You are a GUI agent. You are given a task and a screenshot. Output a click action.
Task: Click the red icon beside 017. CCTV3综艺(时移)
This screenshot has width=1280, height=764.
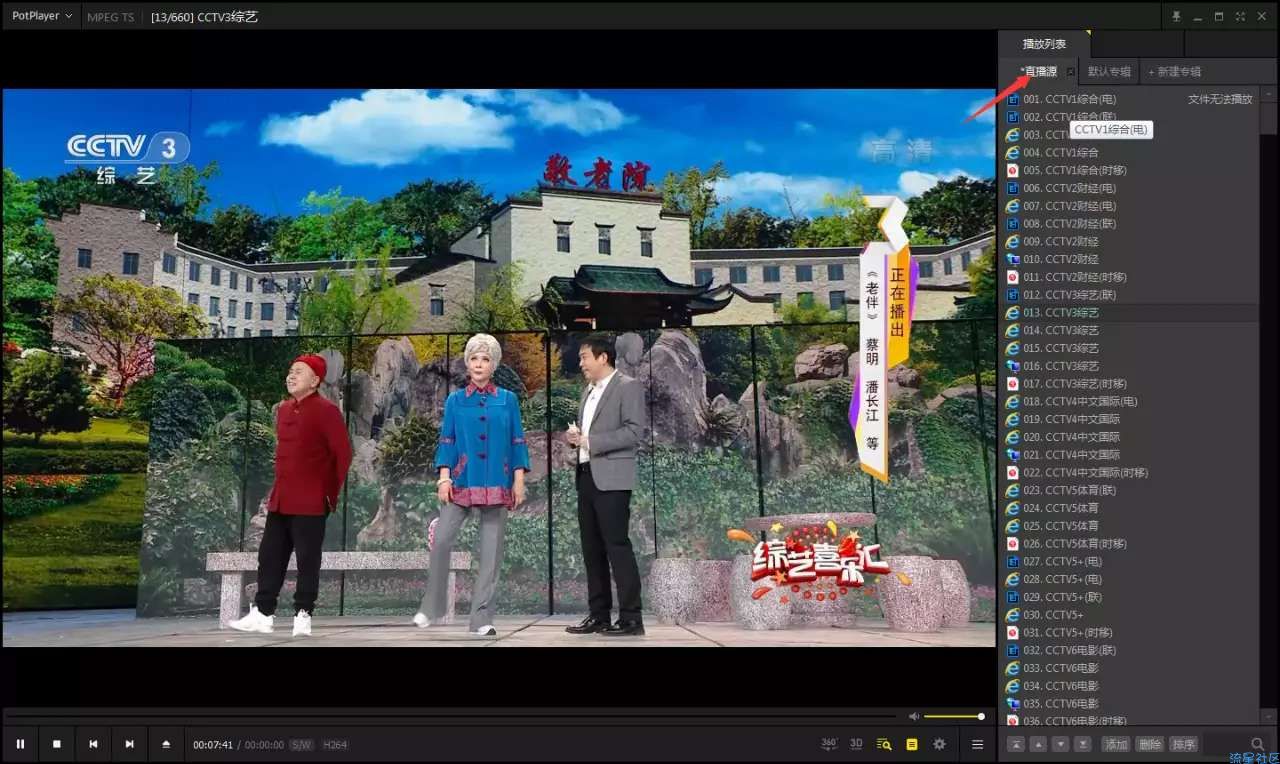1012,384
